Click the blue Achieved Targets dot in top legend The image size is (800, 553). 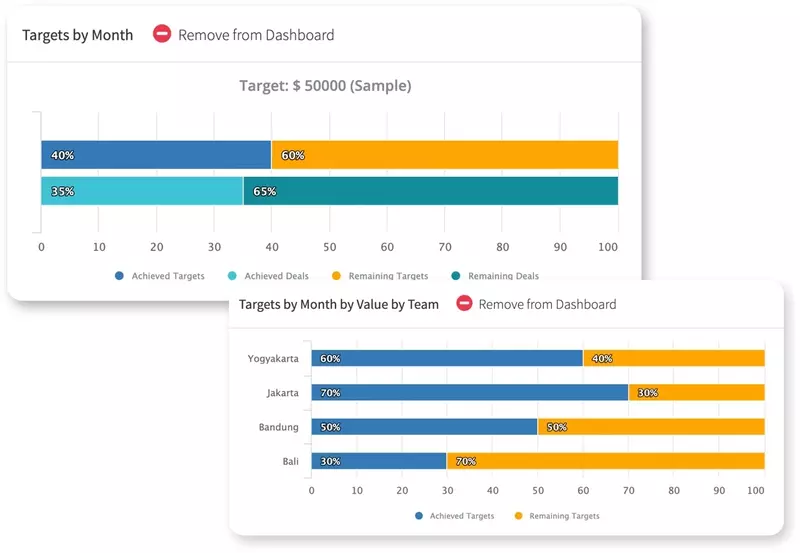pos(119,275)
